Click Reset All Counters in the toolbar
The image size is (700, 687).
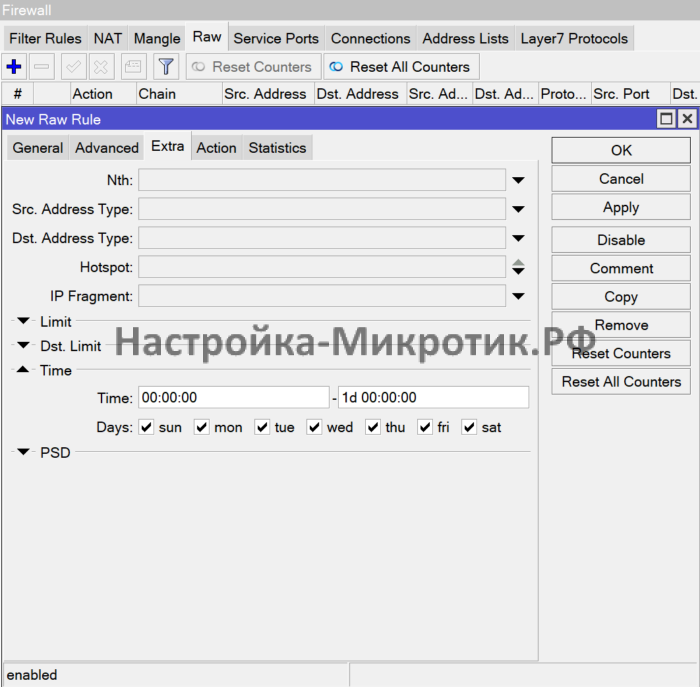(x=401, y=67)
